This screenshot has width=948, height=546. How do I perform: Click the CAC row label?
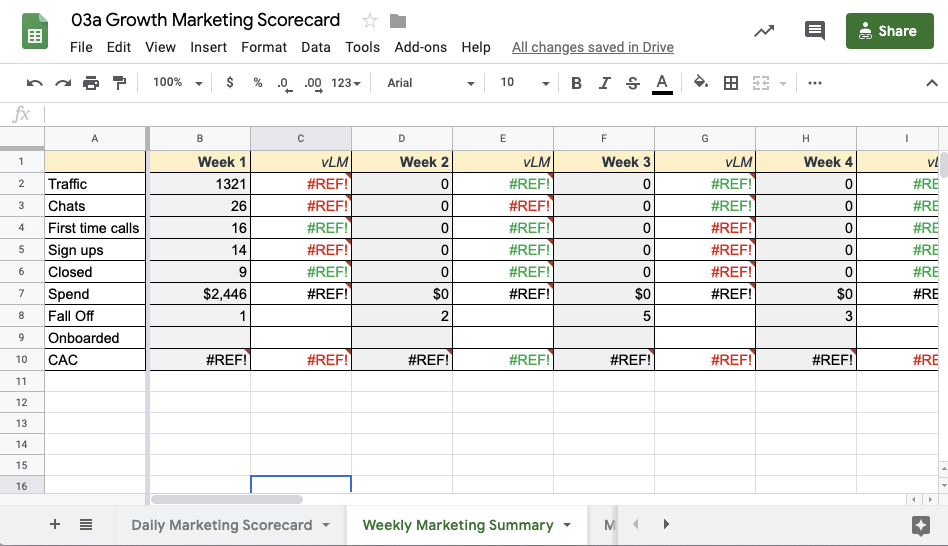pos(95,360)
